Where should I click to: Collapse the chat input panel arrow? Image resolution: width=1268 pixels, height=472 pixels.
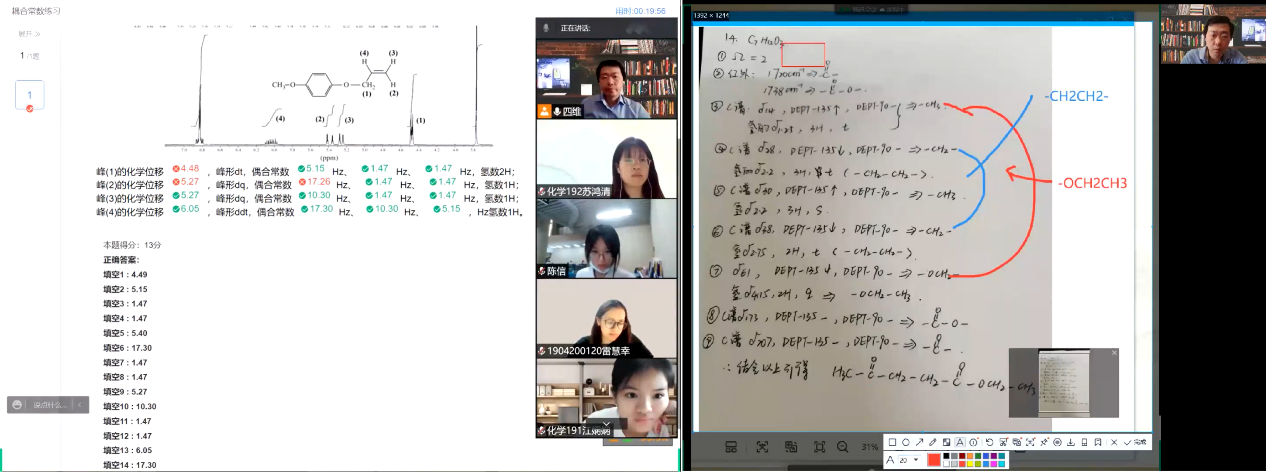(80, 405)
